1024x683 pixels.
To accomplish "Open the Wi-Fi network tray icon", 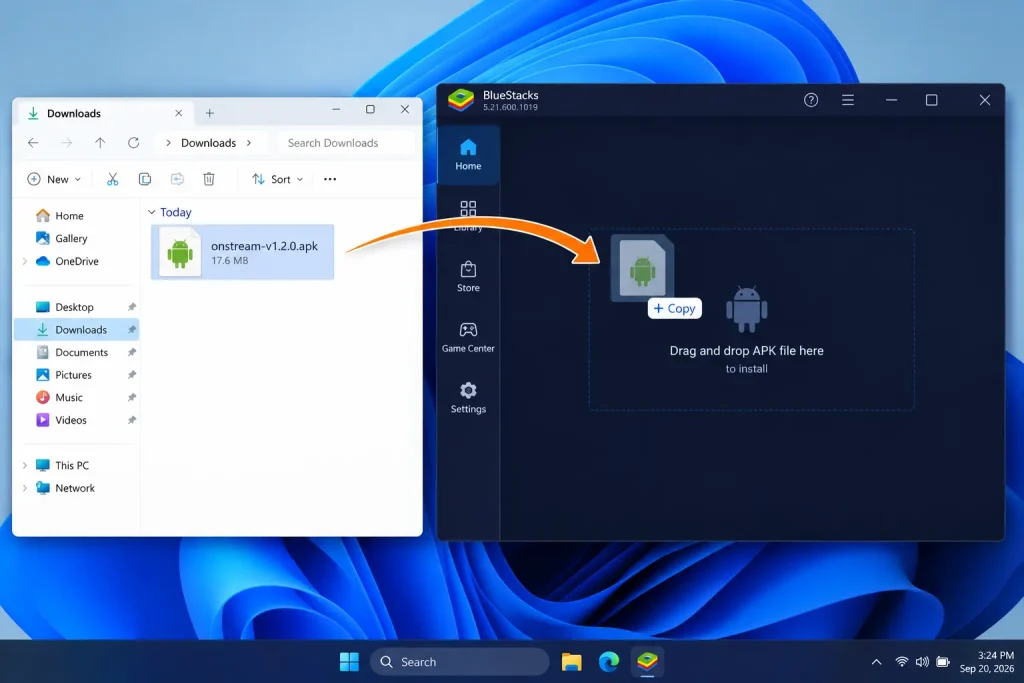I will pos(901,661).
